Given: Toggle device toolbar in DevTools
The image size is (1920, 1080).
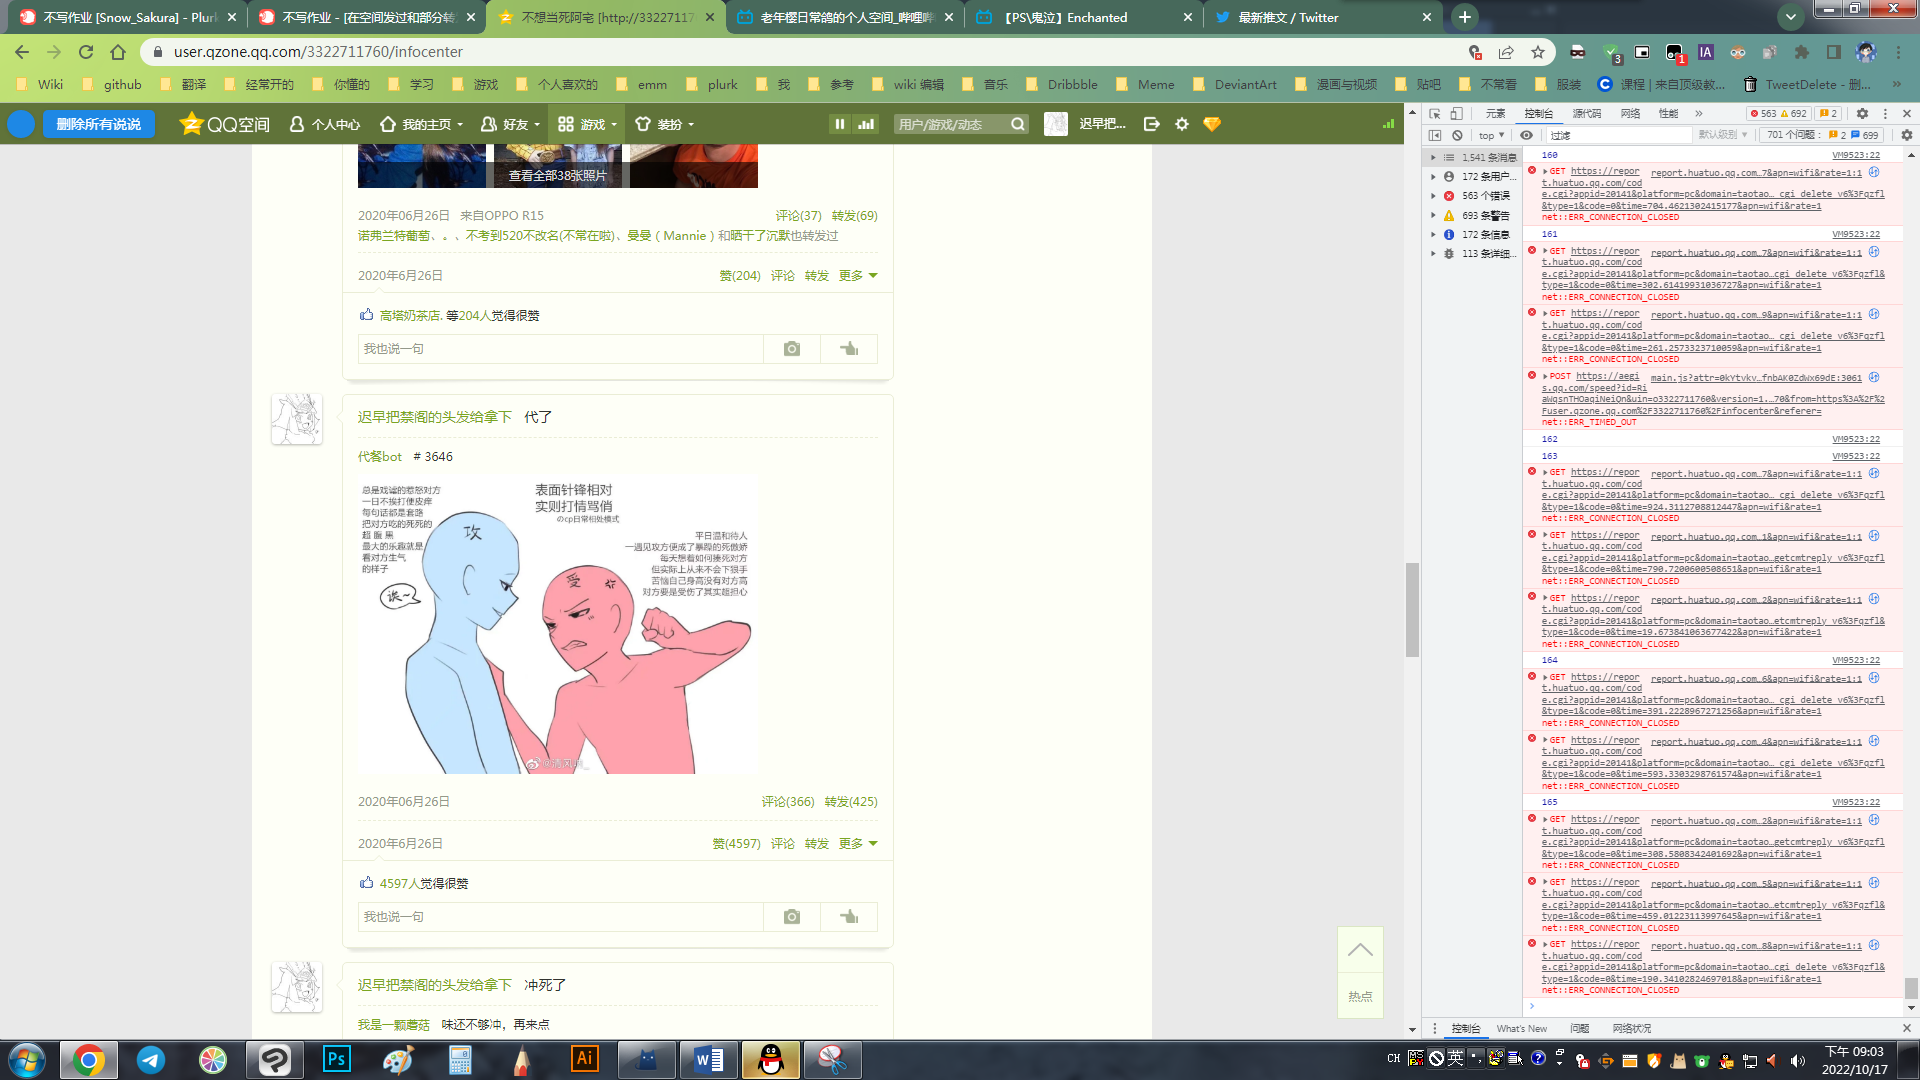Looking at the screenshot, I should tap(1457, 114).
